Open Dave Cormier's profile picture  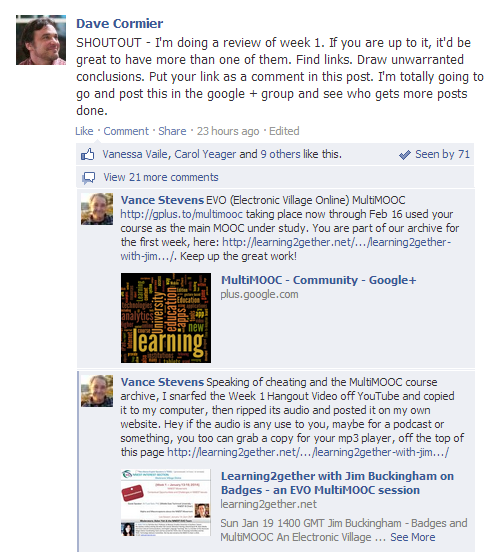[41, 40]
